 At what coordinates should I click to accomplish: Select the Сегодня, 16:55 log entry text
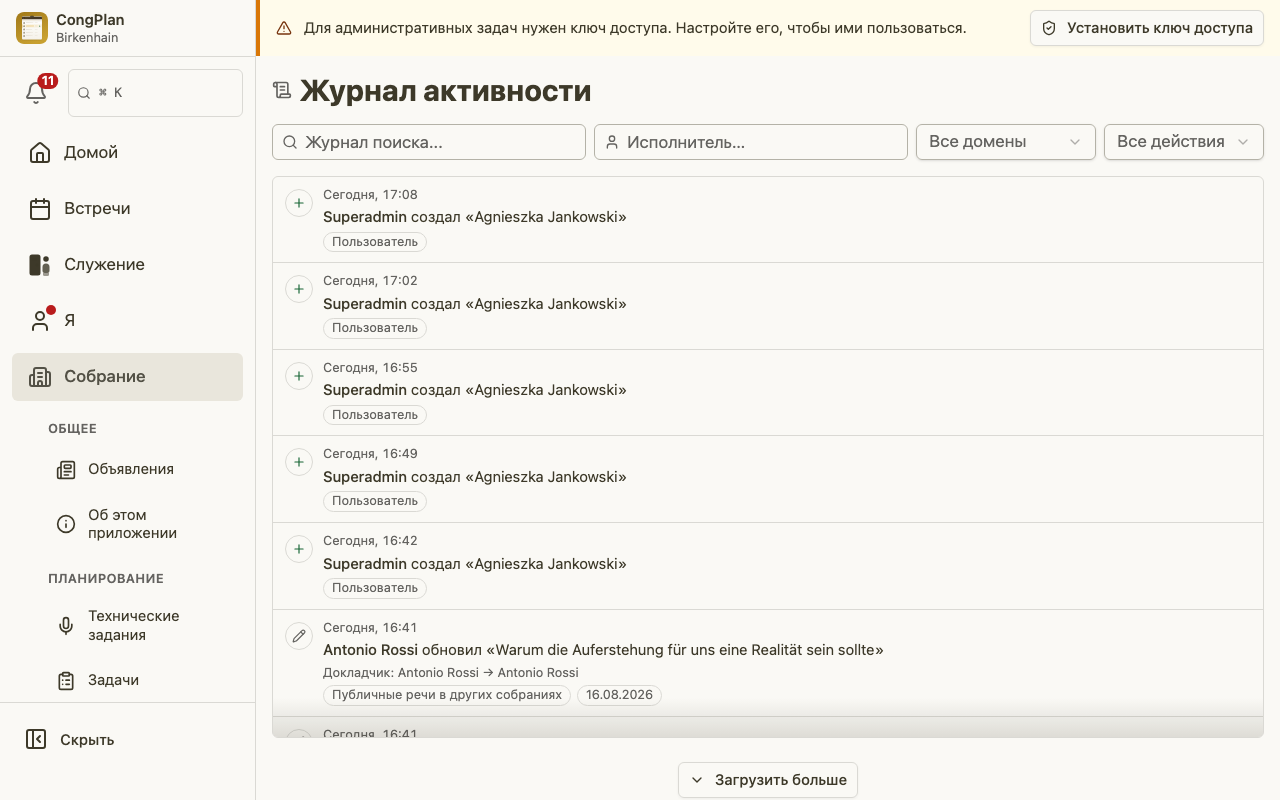[x=370, y=368]
